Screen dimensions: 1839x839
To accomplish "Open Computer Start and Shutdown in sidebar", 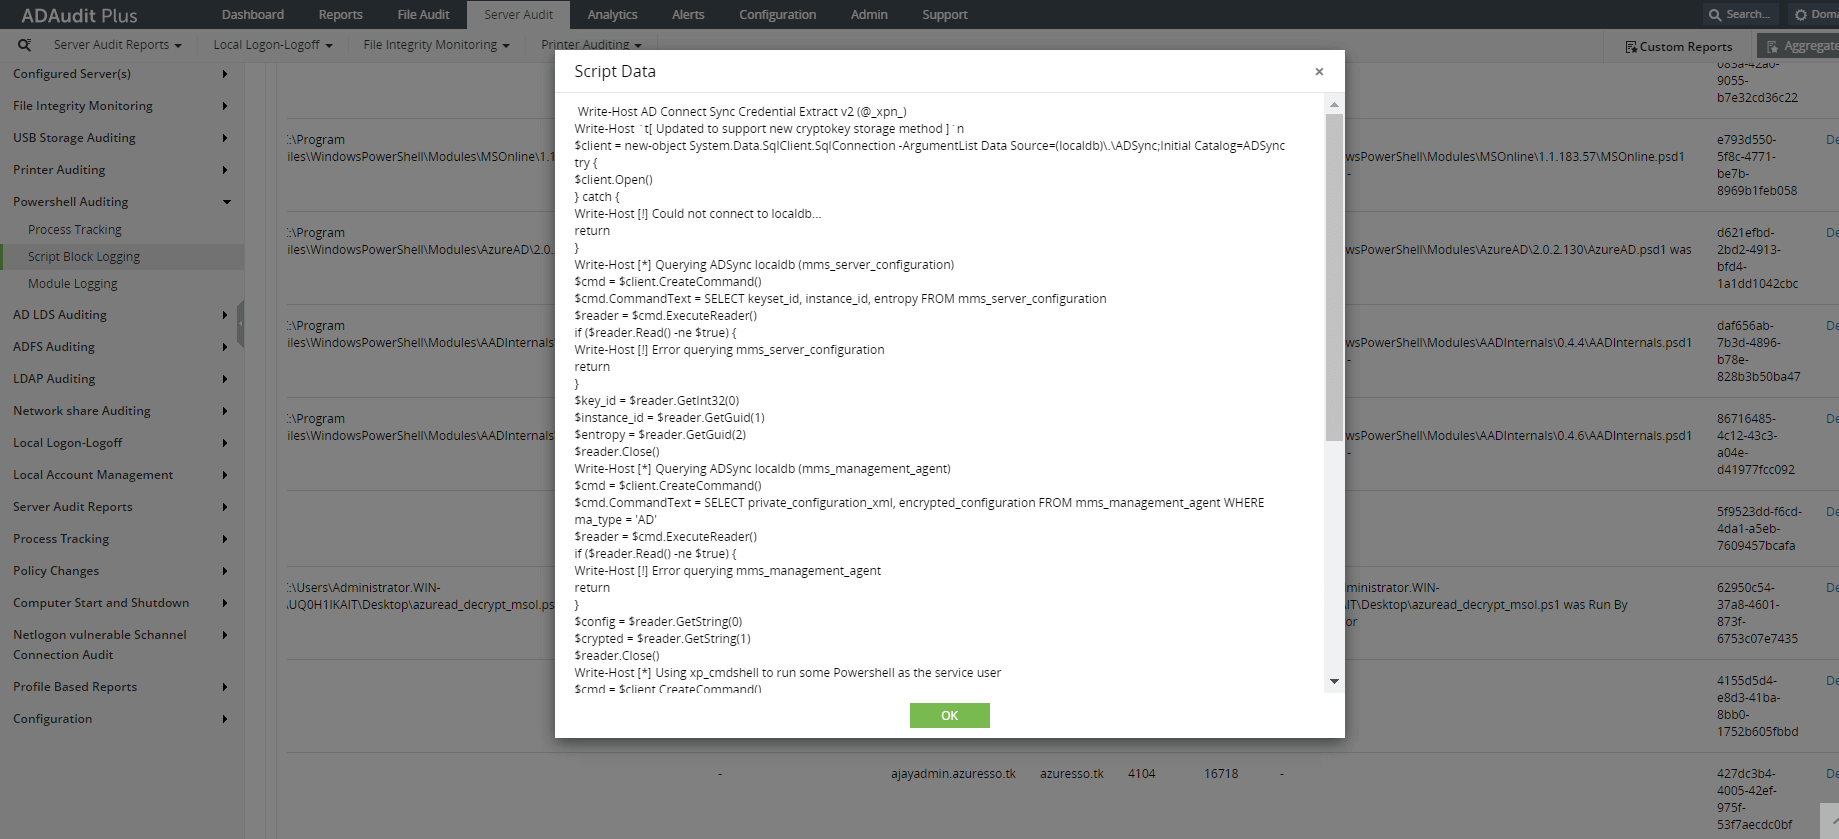I will (101, 603).
